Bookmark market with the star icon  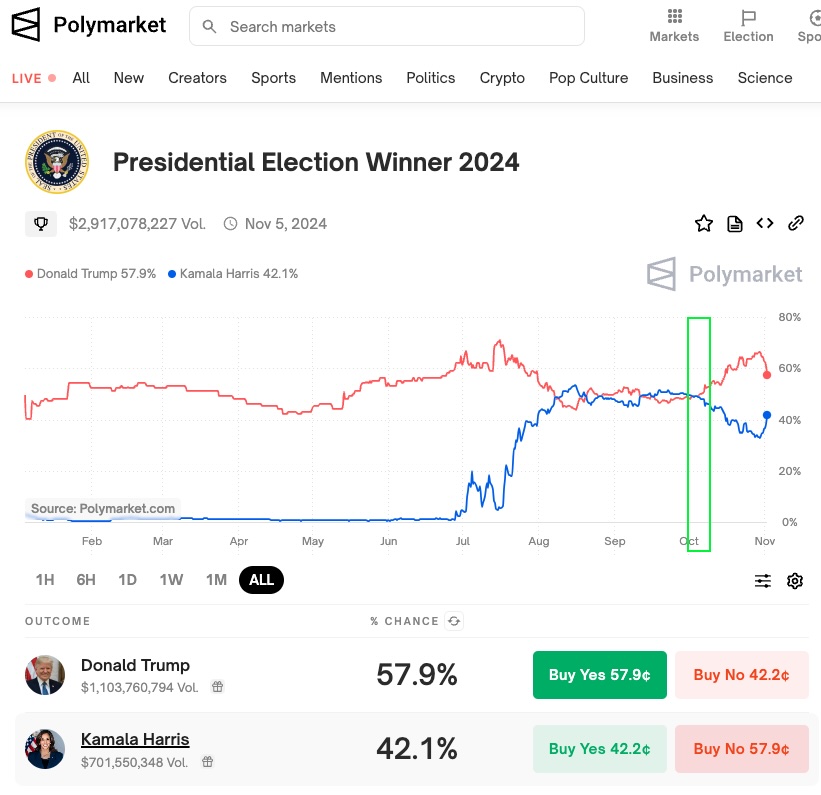pos(704,224)
